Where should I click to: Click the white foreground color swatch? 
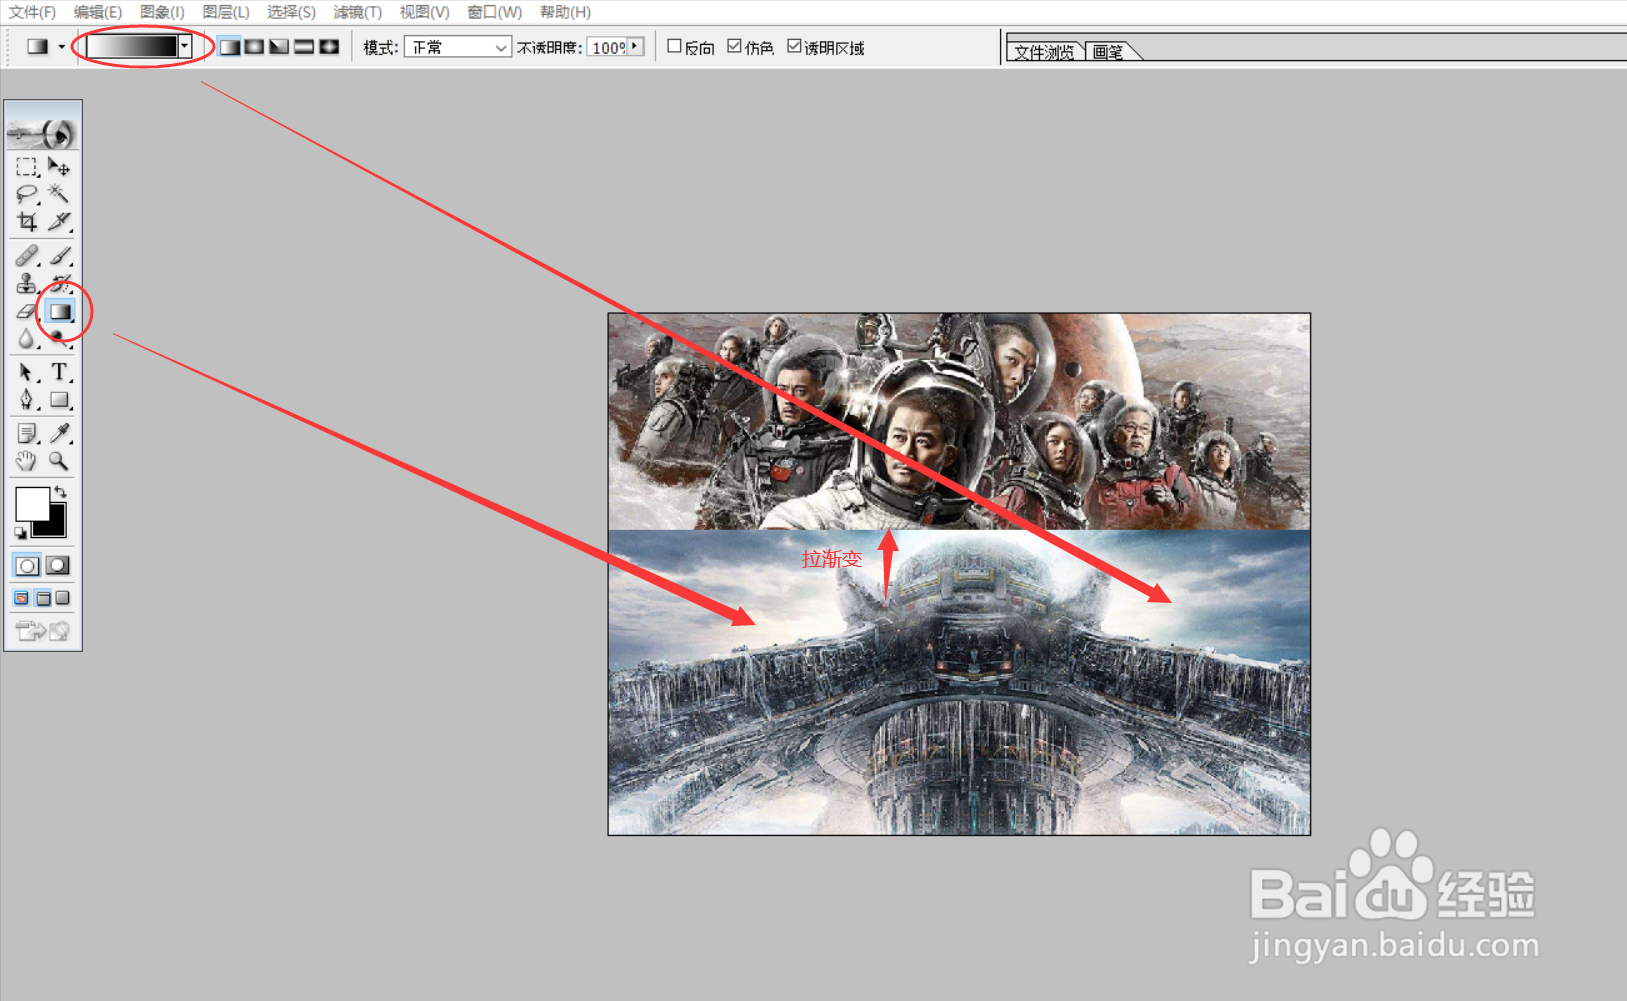[x=31, y=502]
